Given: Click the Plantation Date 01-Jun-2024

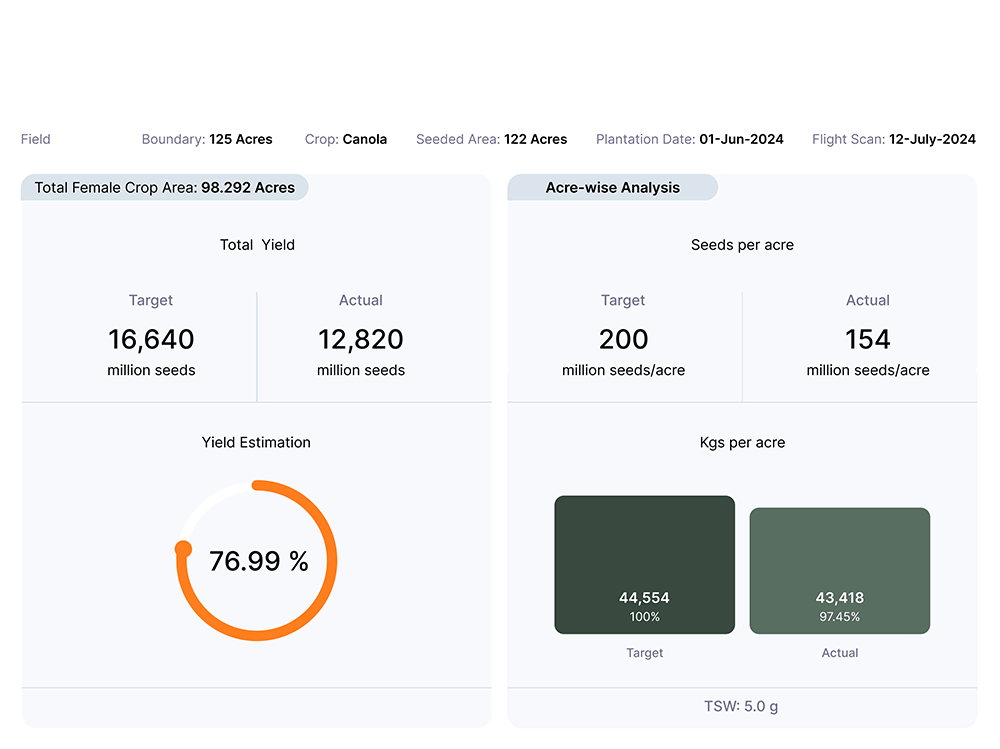Looking at the screenshot, I should click(689, 139).
